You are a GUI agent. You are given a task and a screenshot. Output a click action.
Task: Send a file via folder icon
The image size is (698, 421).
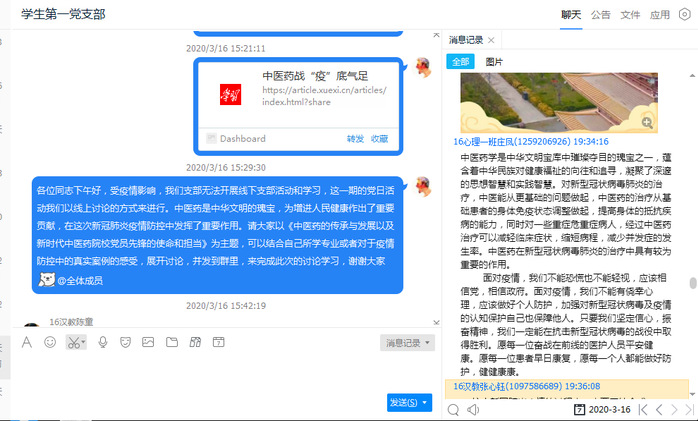pos(171,342)
